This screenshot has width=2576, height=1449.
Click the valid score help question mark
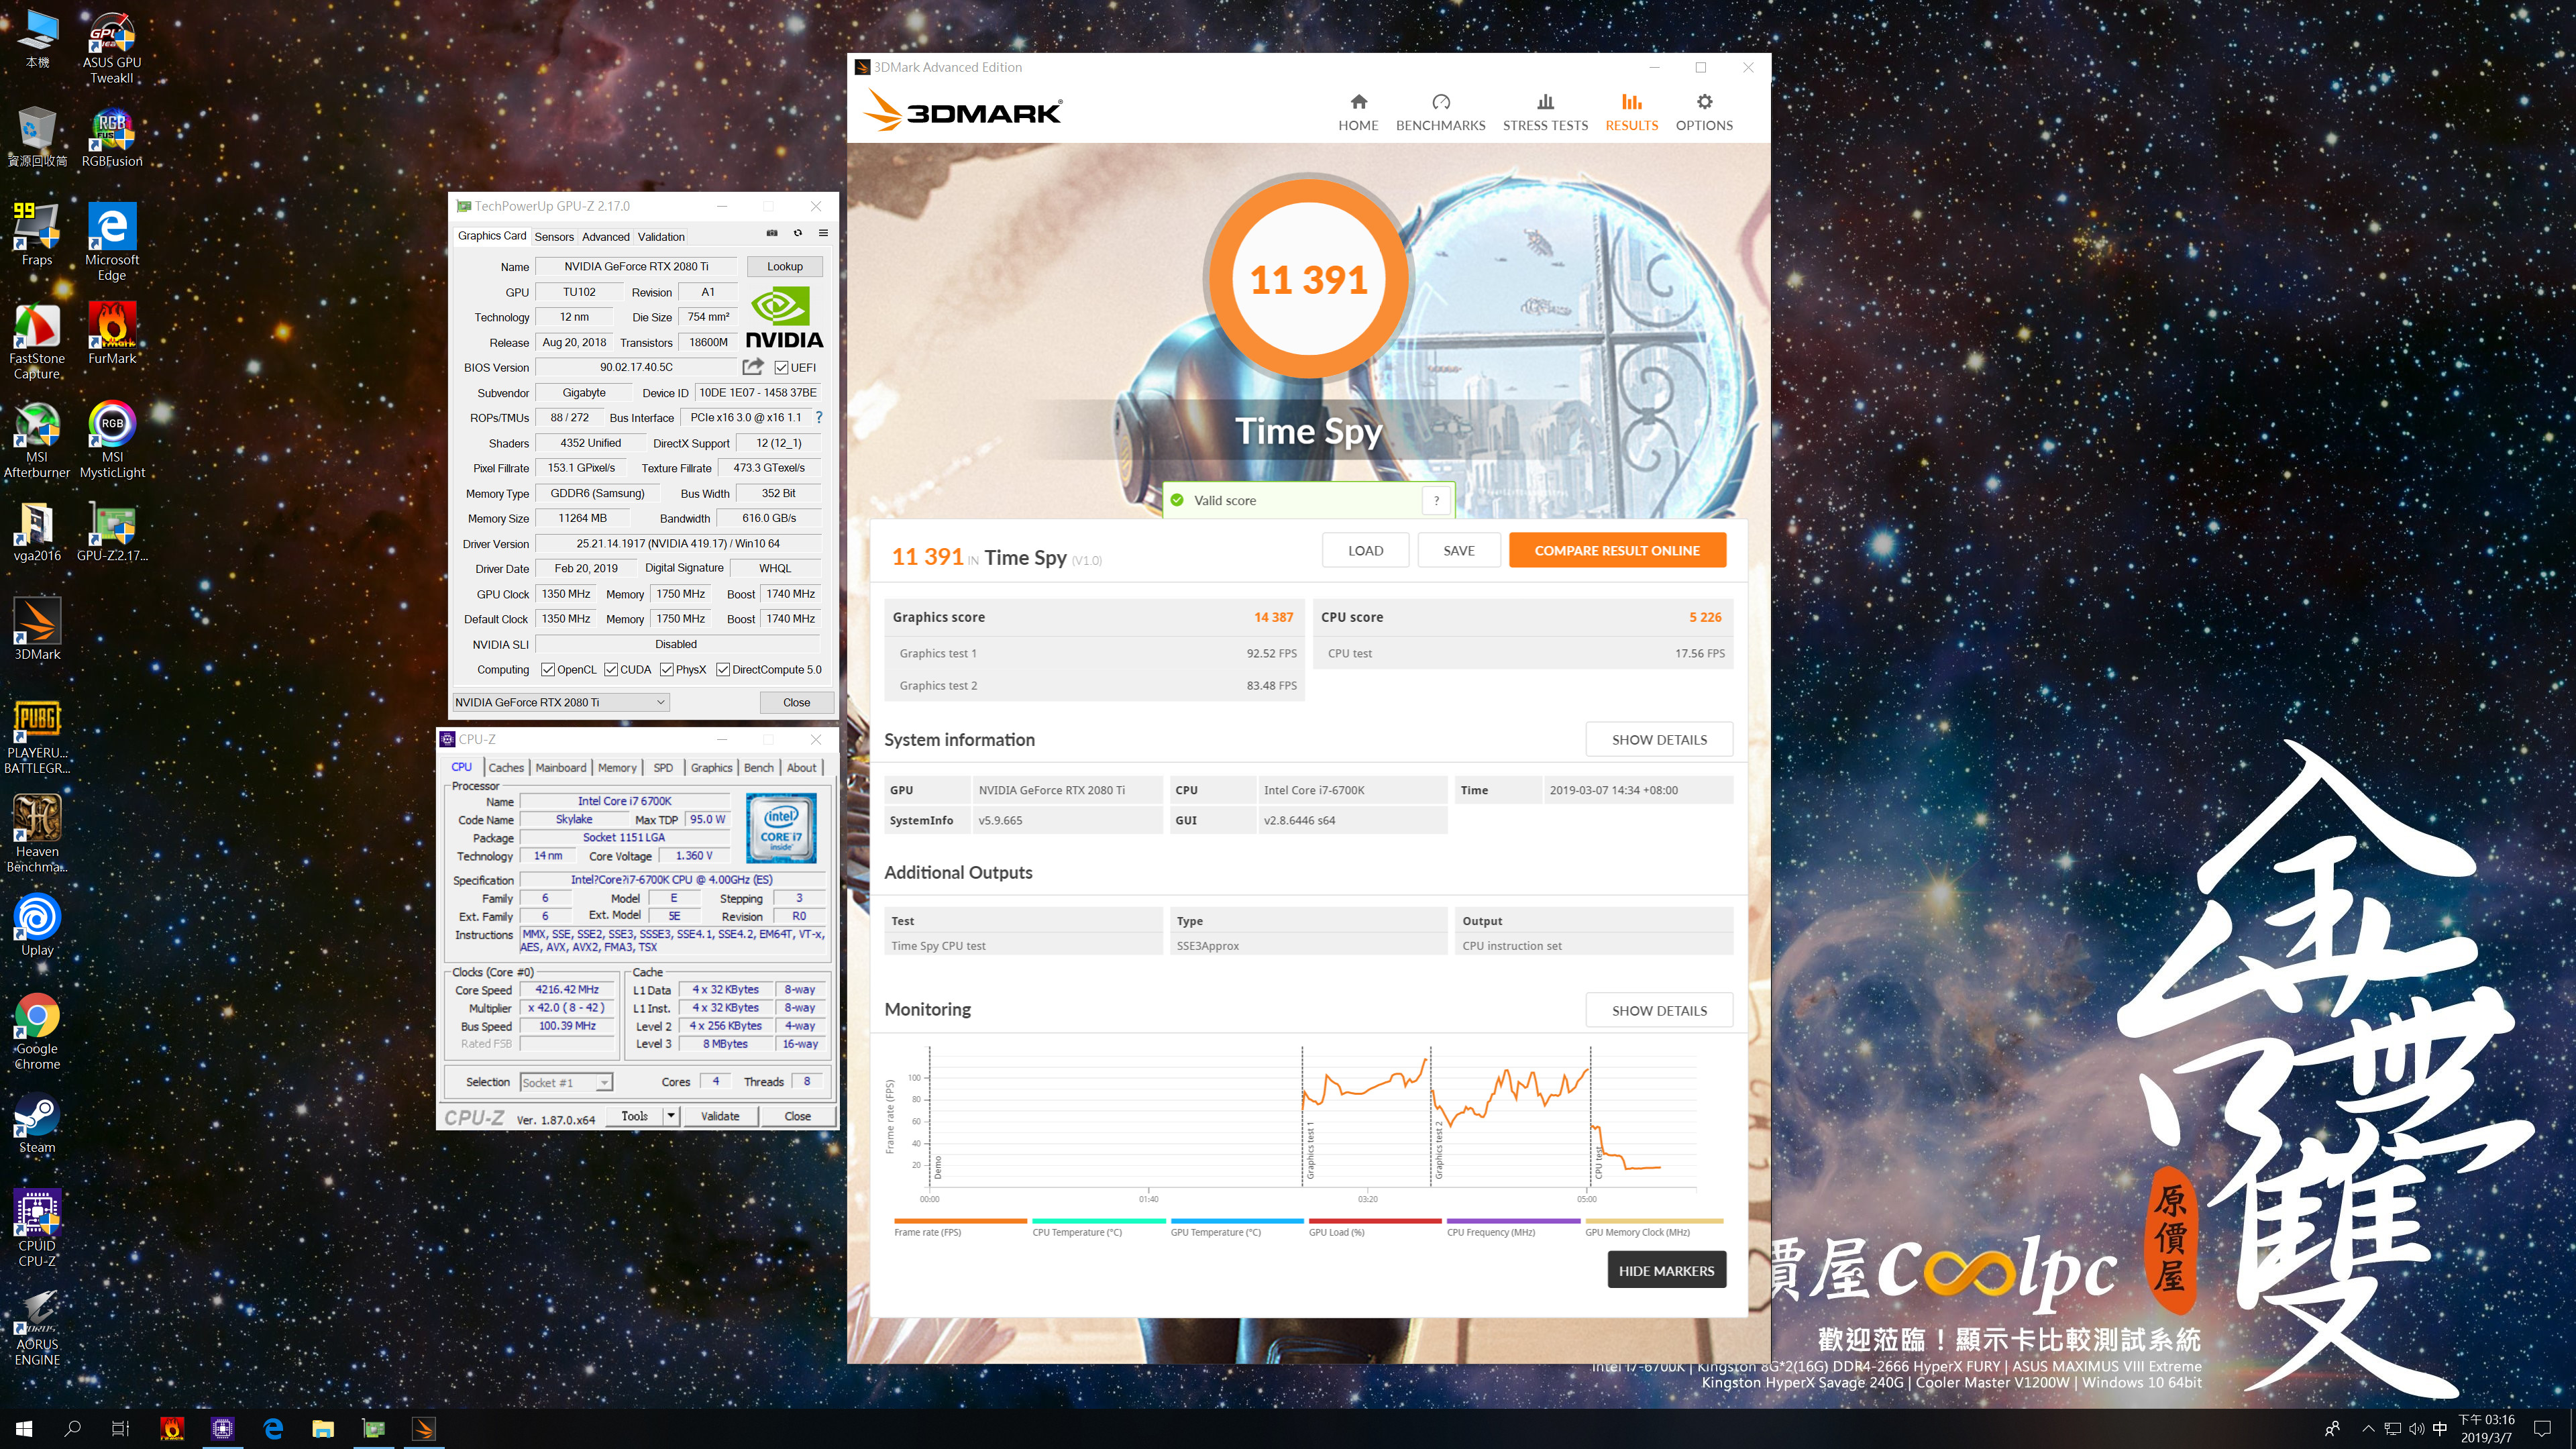coord(1436,500)
